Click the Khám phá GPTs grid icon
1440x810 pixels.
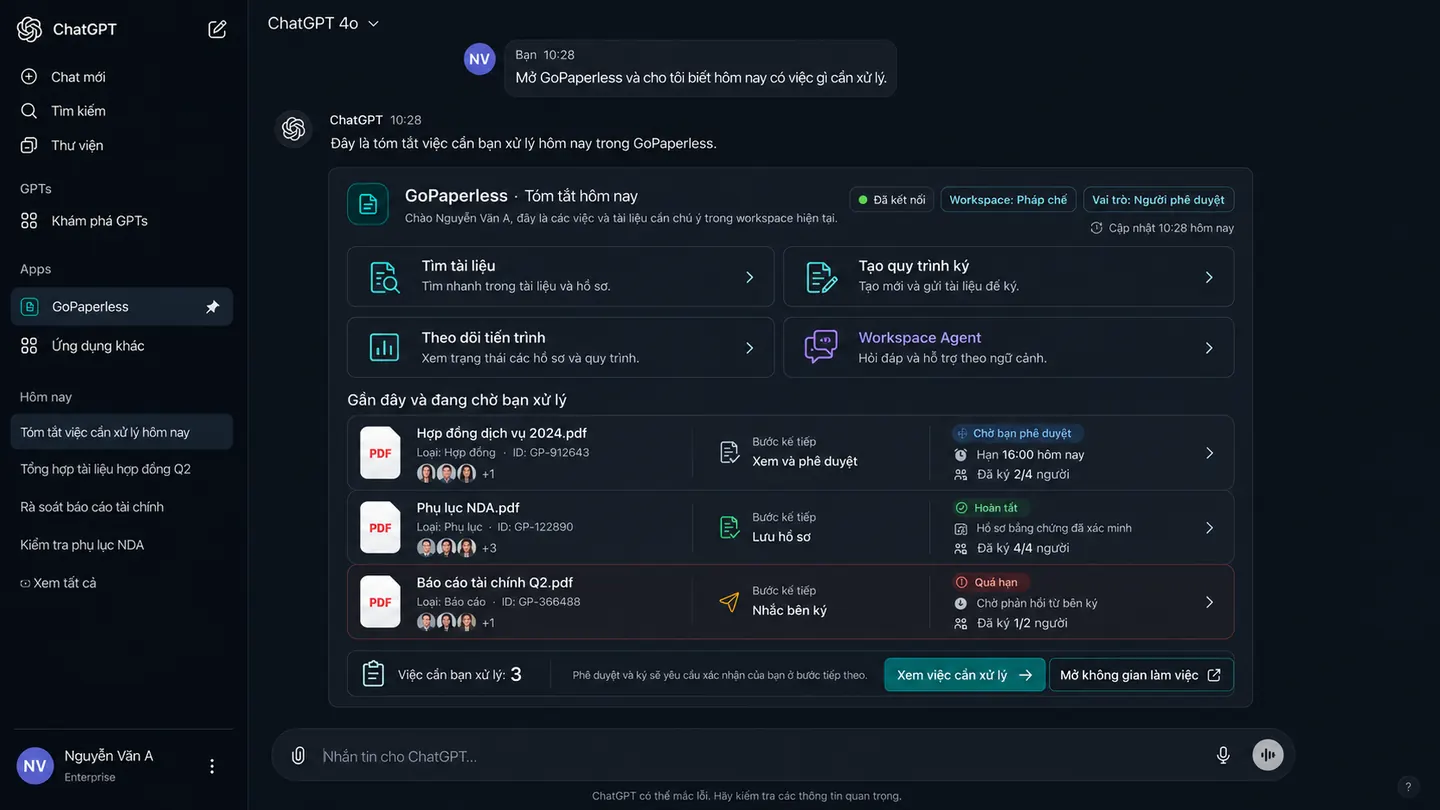coord(29,221)
